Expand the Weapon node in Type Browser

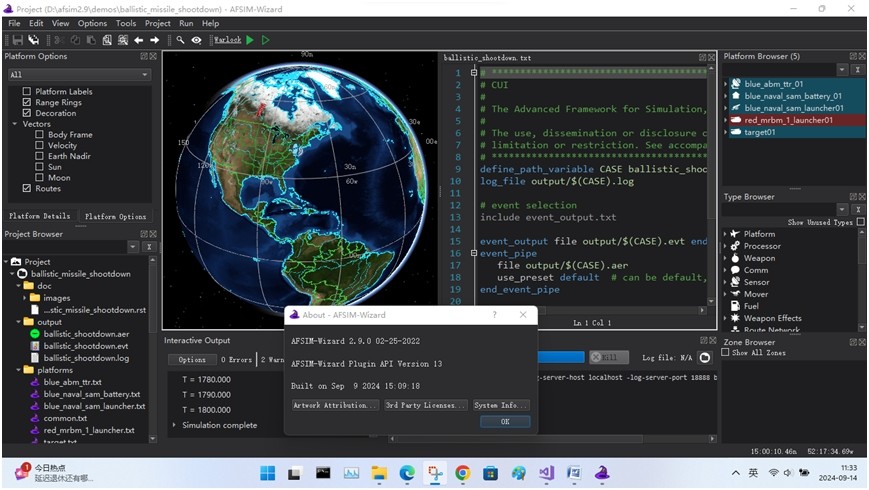(x=726, y=258)
